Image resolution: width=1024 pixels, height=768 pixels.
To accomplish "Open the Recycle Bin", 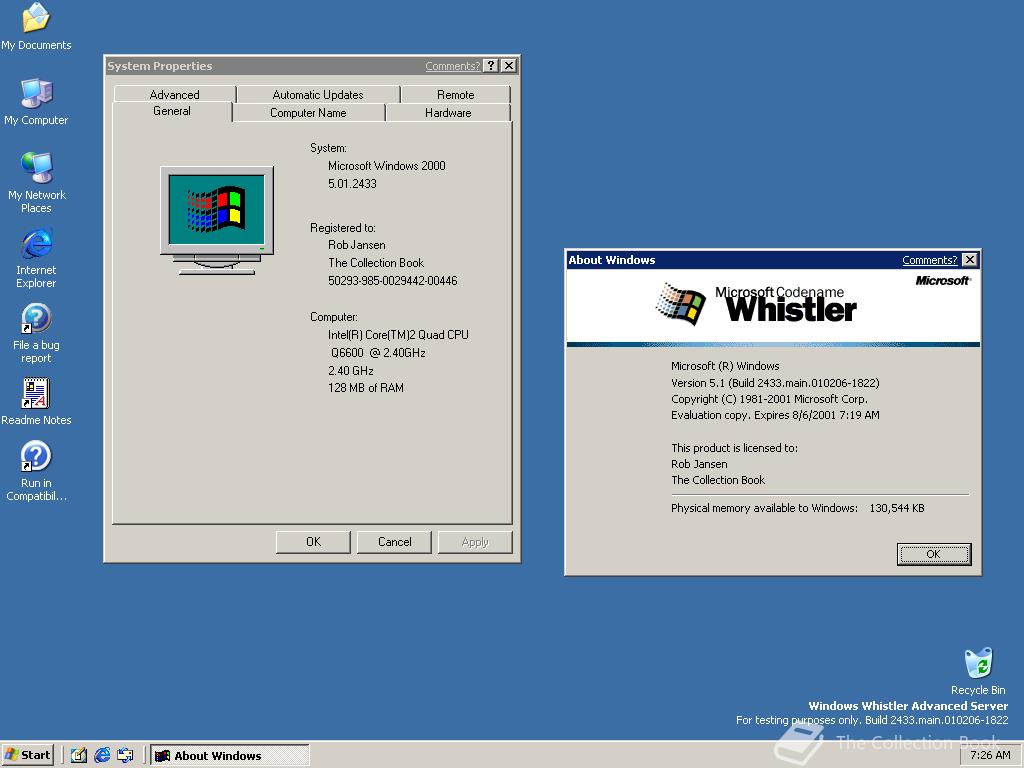I will (977, 662).
